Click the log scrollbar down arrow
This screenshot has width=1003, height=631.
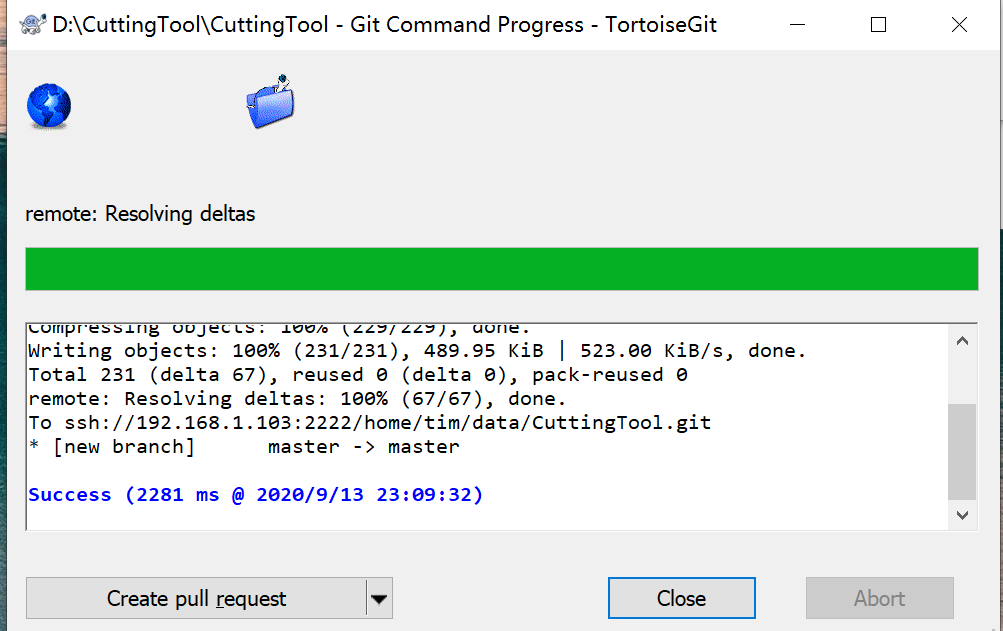click(962, 515)
